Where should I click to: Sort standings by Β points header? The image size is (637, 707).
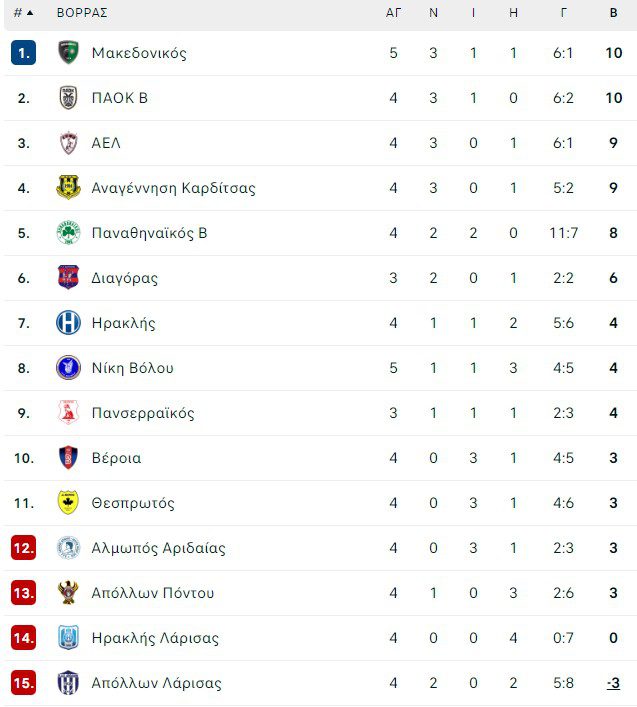tap(613, 13)
